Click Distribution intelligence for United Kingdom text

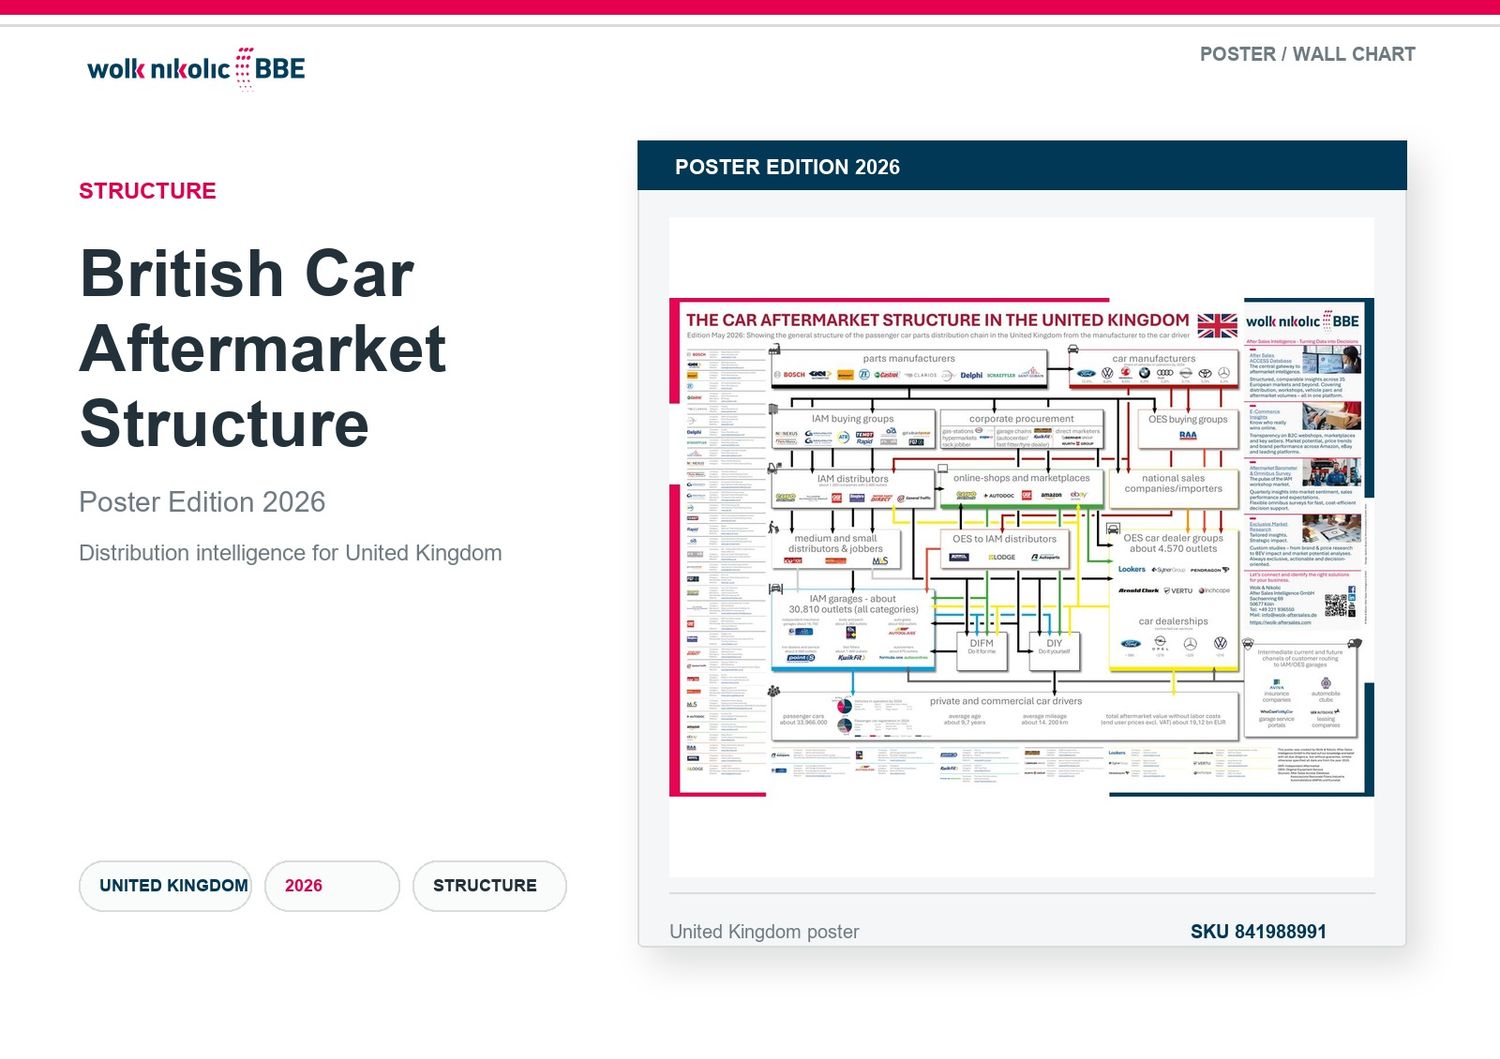point(290,553)
